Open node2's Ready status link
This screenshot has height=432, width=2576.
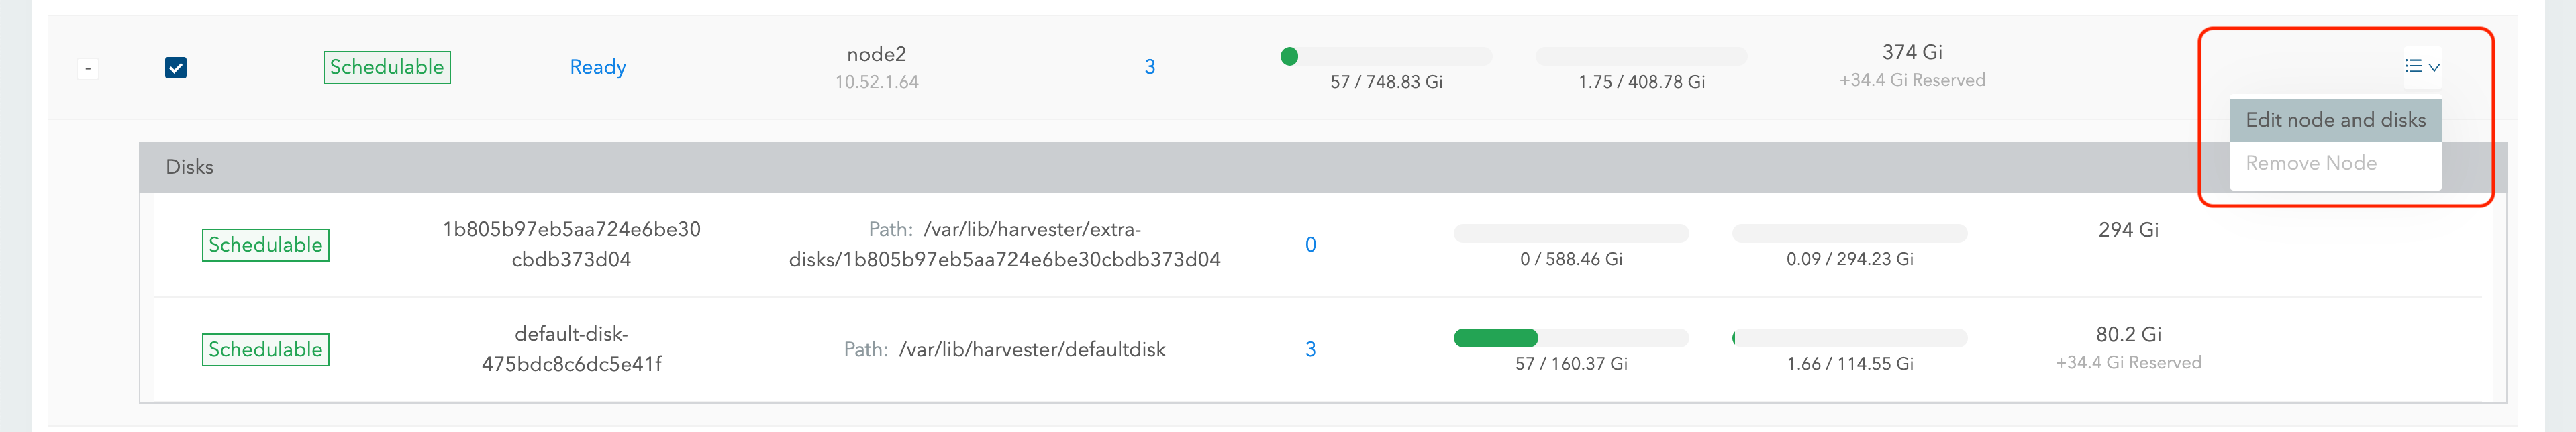597,67
